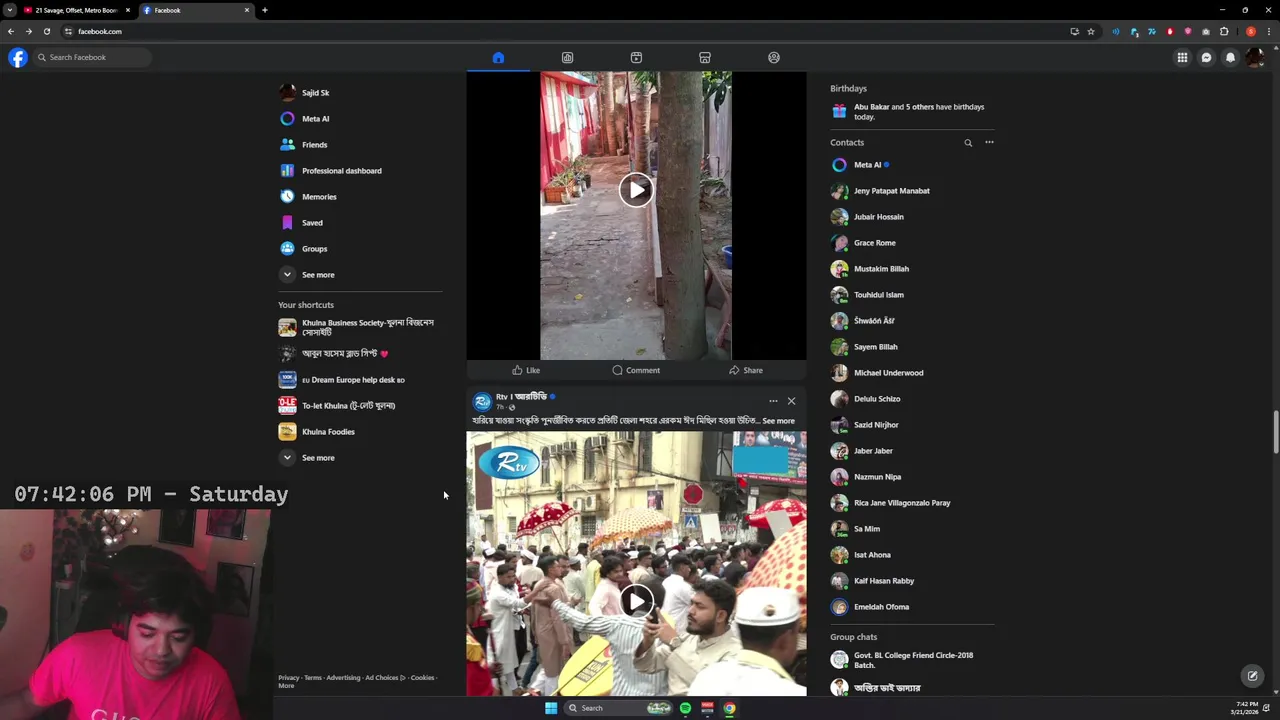Open Saved items in left sidebar
This screenshot has width=1280, height=720.
coord(359,222)
